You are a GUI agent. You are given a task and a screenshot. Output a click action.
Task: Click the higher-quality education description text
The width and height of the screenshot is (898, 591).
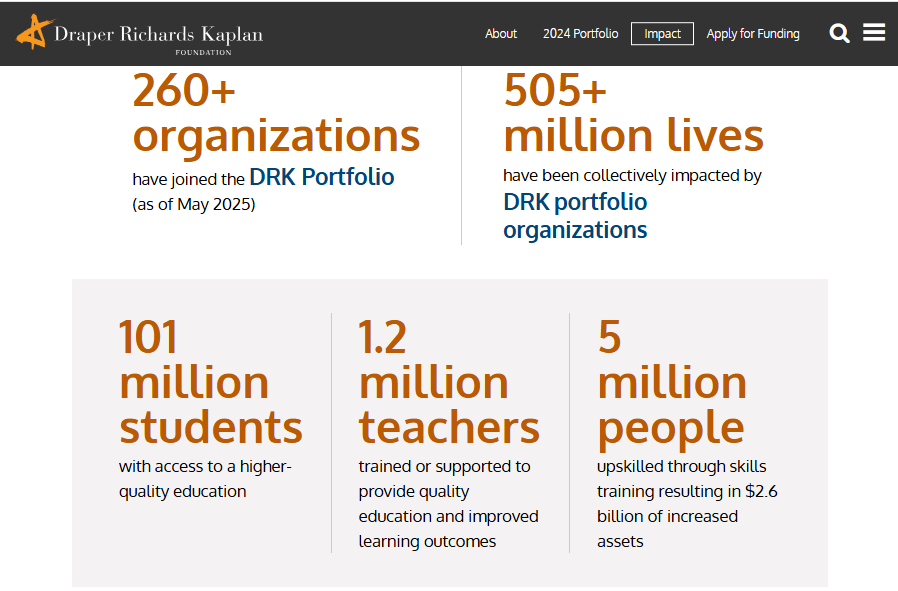(205, 479)
